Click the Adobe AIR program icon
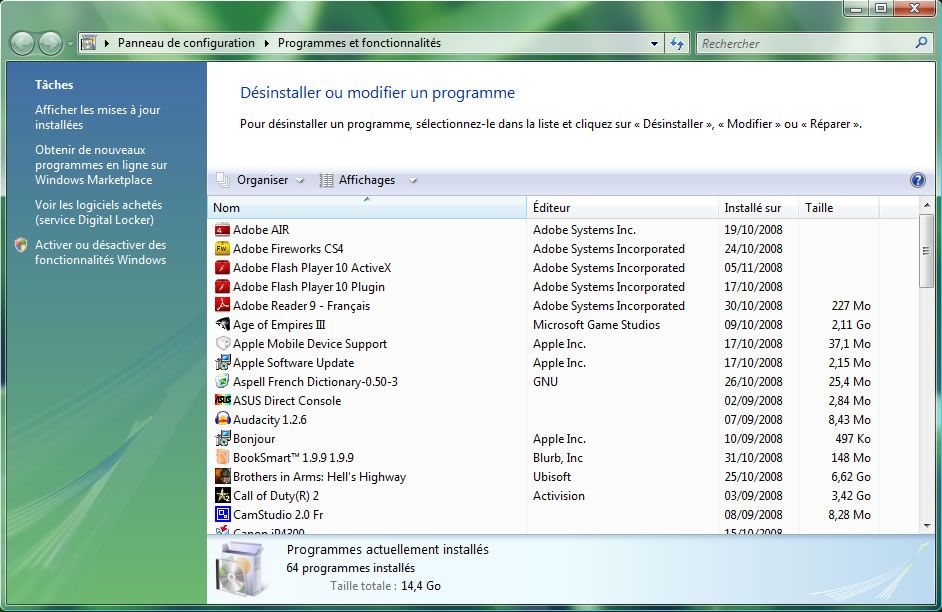The image size is (942, 612). [222, 229]
